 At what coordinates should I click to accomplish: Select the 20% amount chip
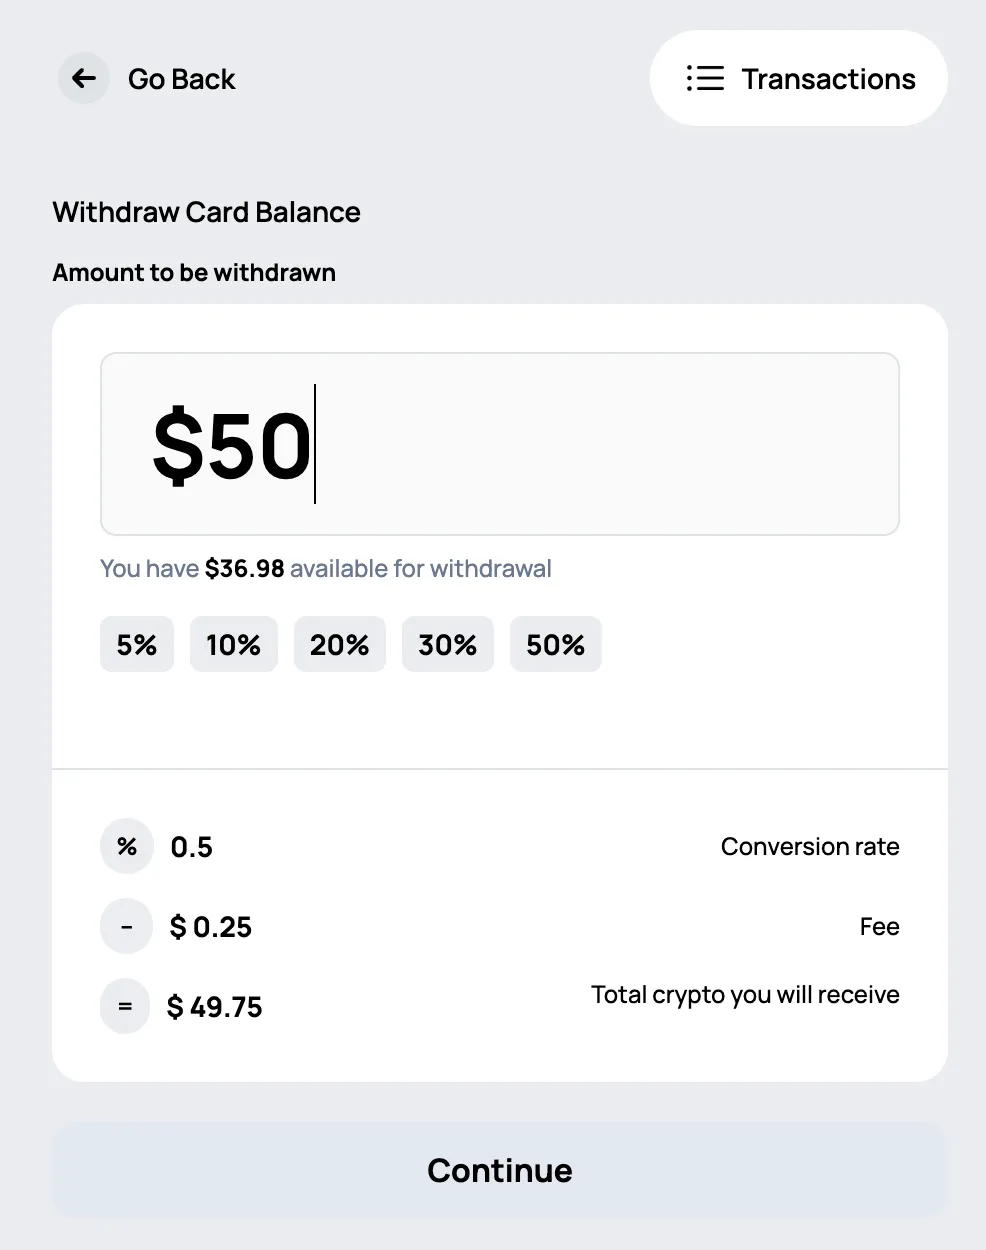pos(339,644)
